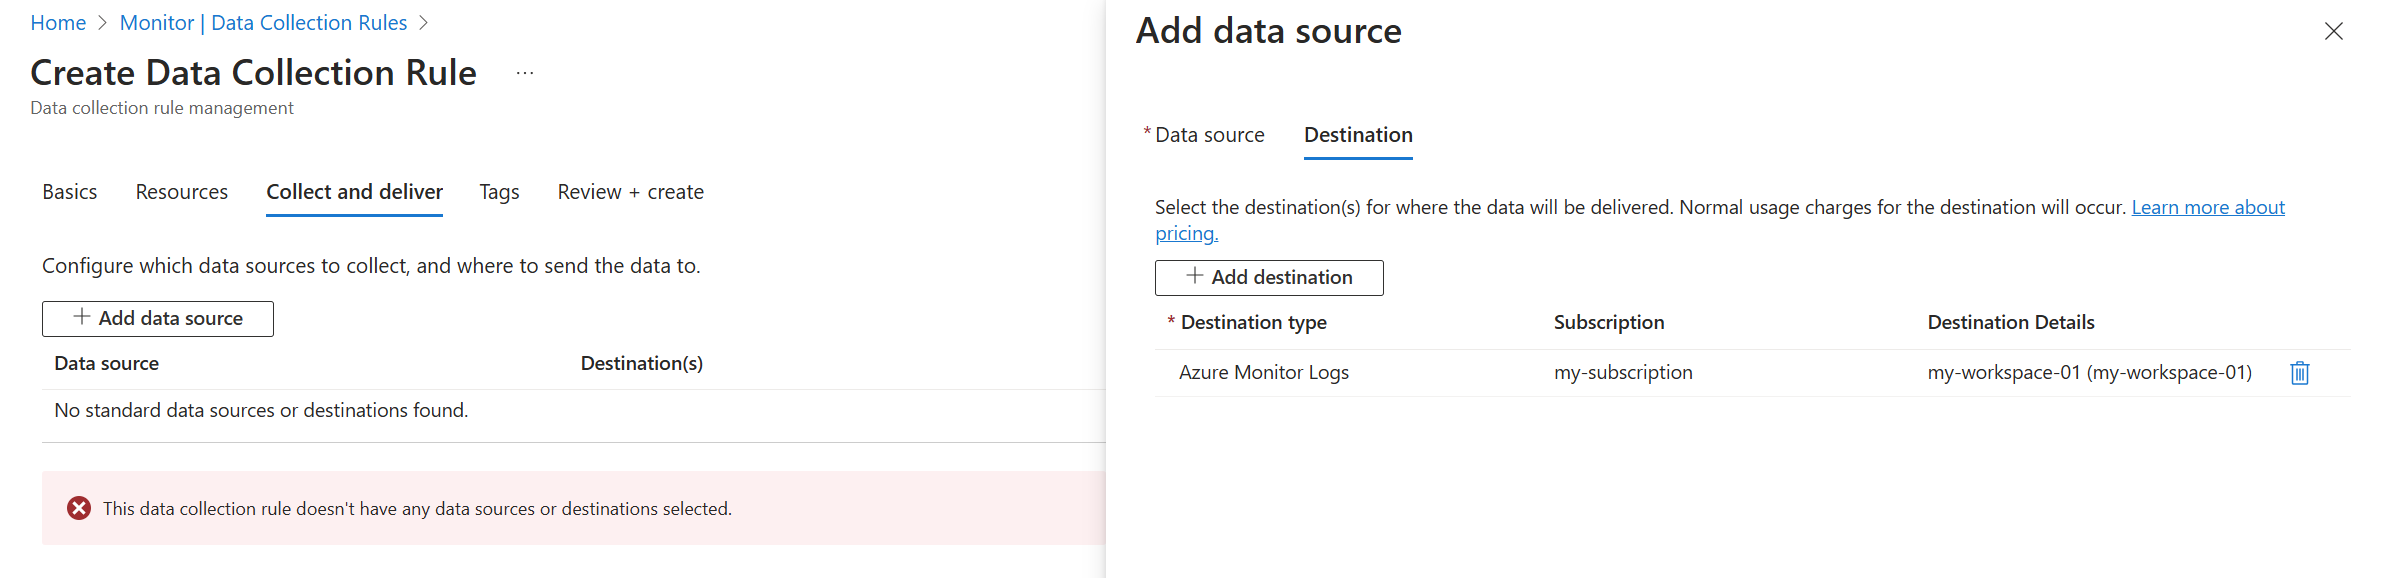Screen dimensions: 2385x578
Task: Open the ellipsis menu beside page title
Action: tap(525, 73)
